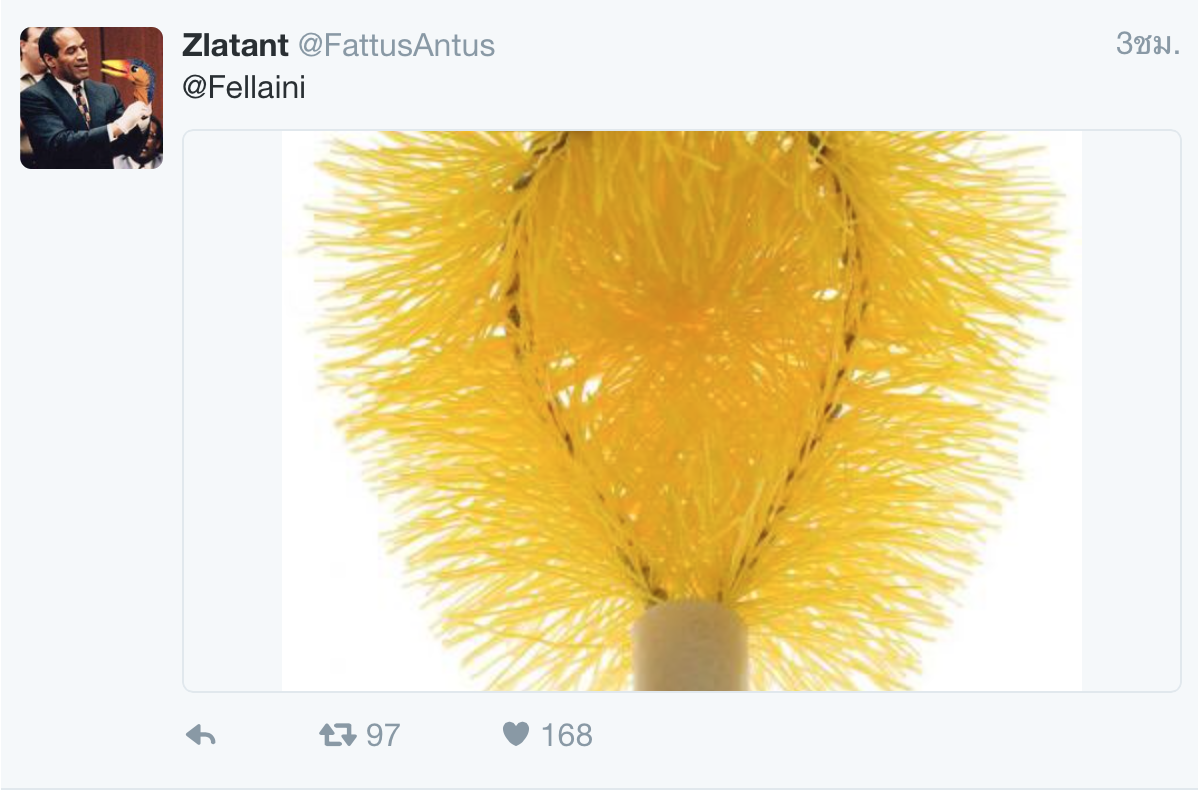Open the @Fellaini mention

pyautogui.click(x=243, y=88)
